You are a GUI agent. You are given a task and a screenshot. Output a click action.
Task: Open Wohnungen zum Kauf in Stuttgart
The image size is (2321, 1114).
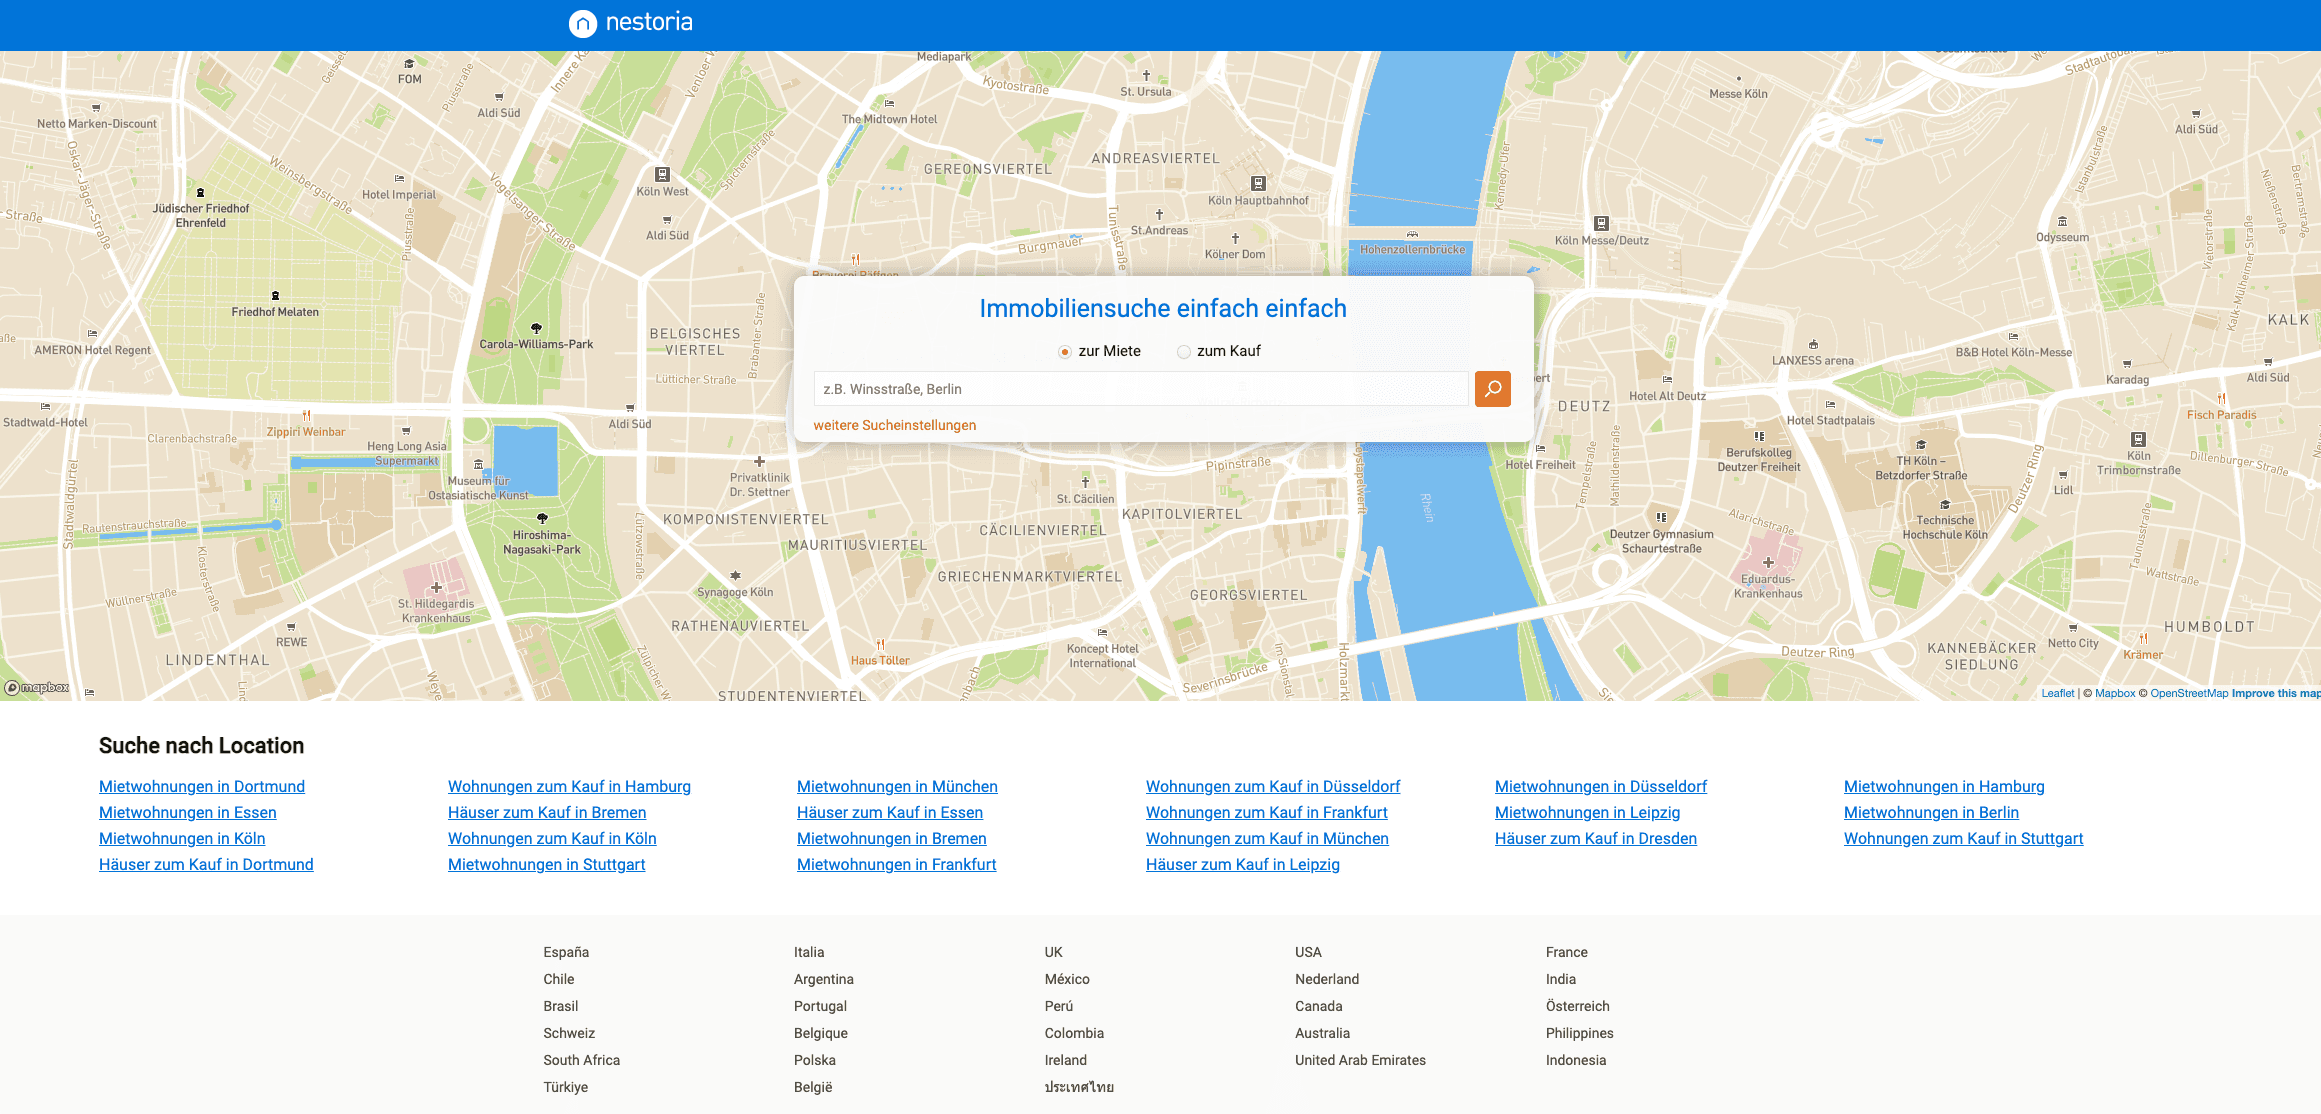1963,839
